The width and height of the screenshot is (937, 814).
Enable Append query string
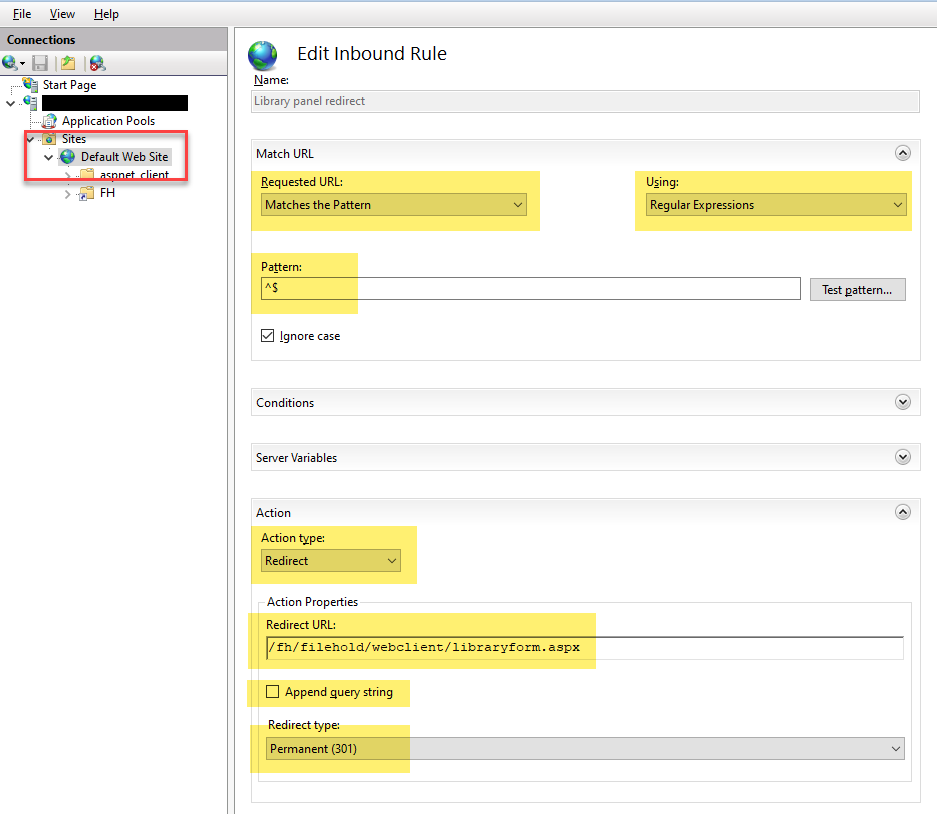click(x=270, y=692)
